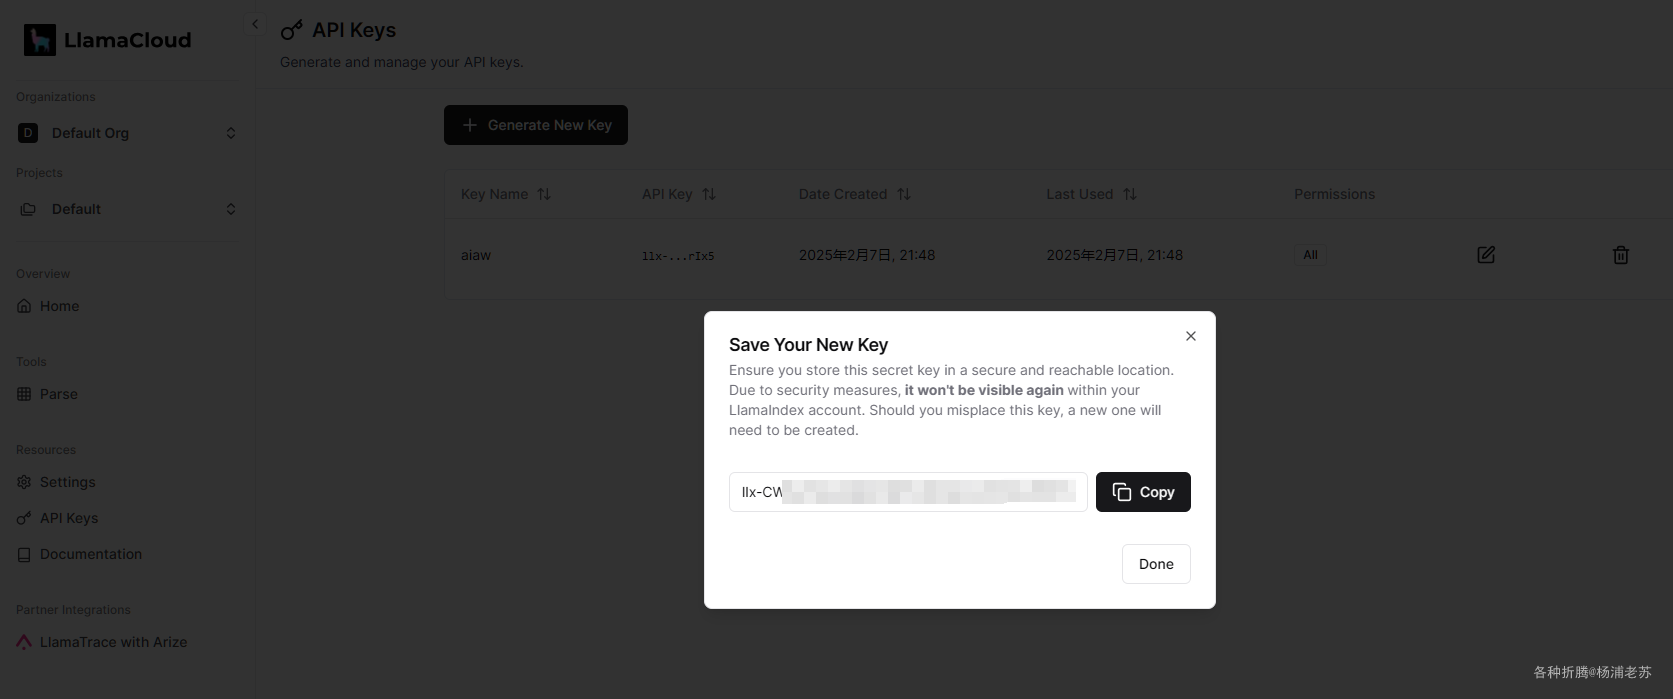Viewport: 1673px width, 699px height.
Task: Click Done in the dialog
Action: click(1156, 564)
